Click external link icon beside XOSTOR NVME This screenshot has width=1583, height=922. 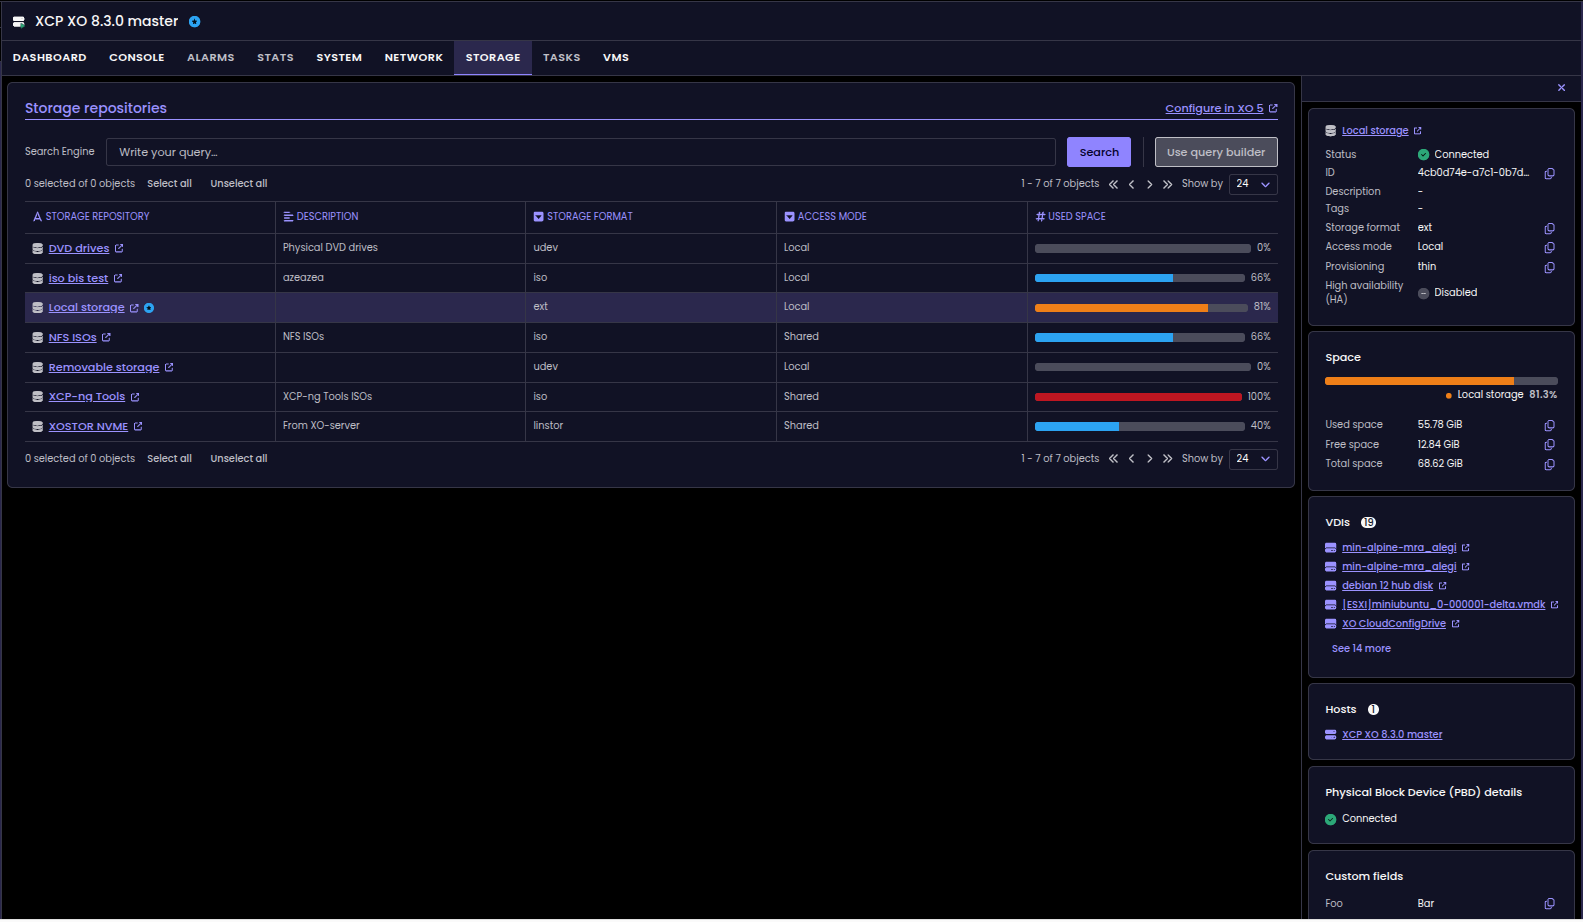[x=138, y=427]
